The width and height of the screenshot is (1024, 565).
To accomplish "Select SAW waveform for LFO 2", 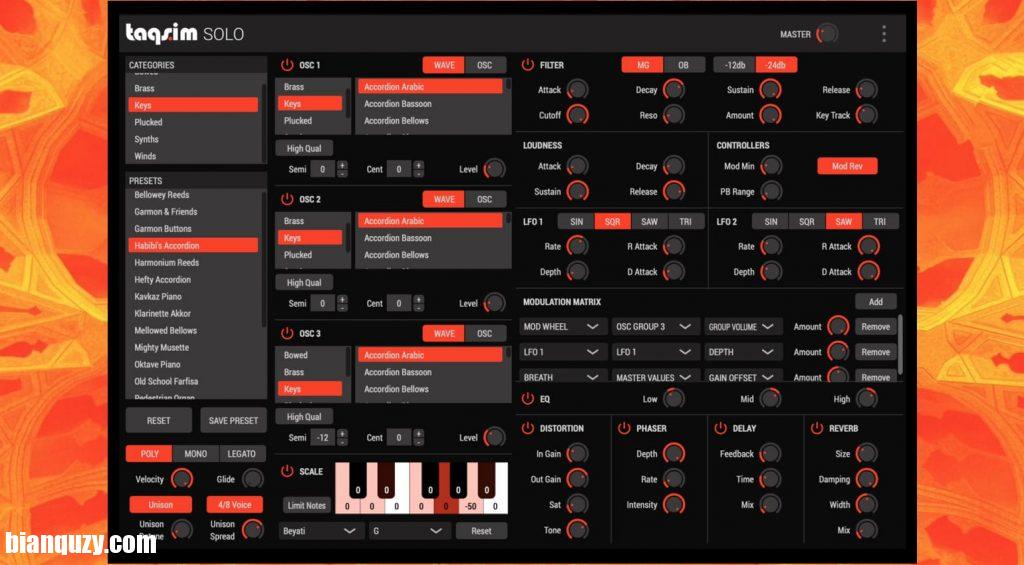I will [x=844, y=221].
